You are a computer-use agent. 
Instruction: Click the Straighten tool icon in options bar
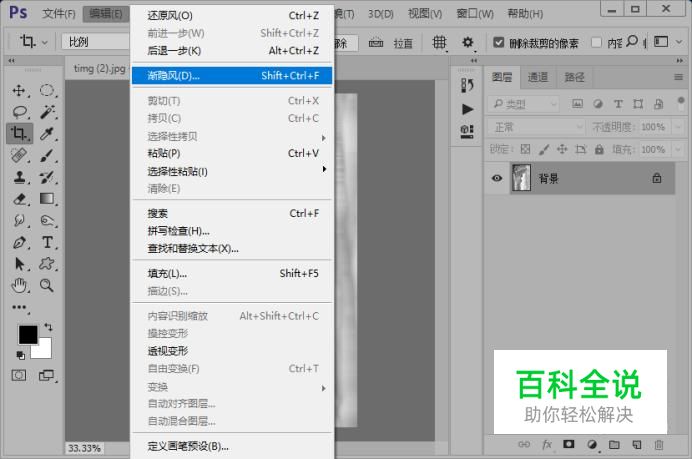click(376, 43)
